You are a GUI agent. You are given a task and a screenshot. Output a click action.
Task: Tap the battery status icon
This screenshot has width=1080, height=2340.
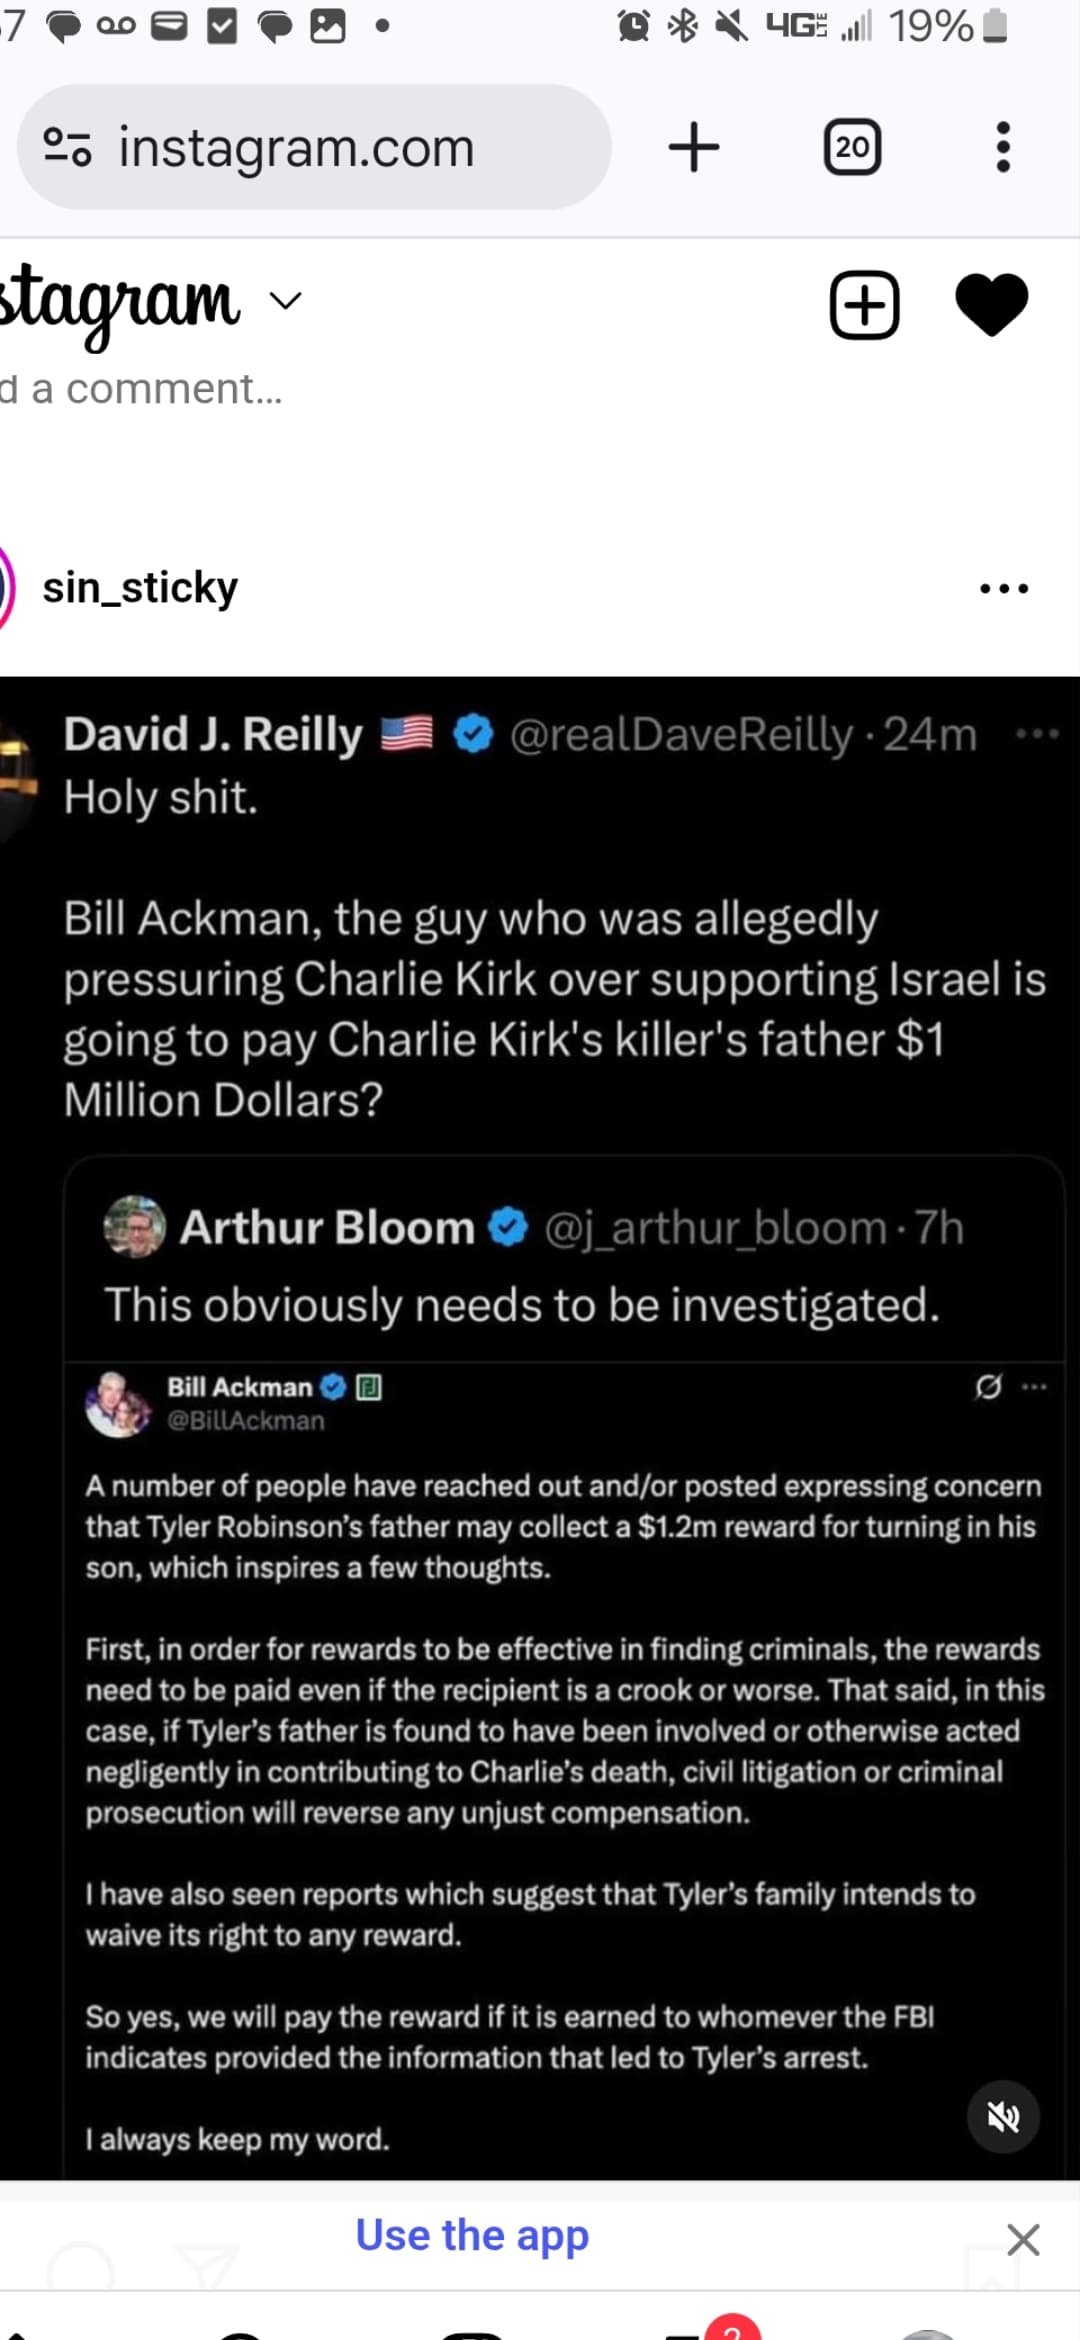coord(995,26)
